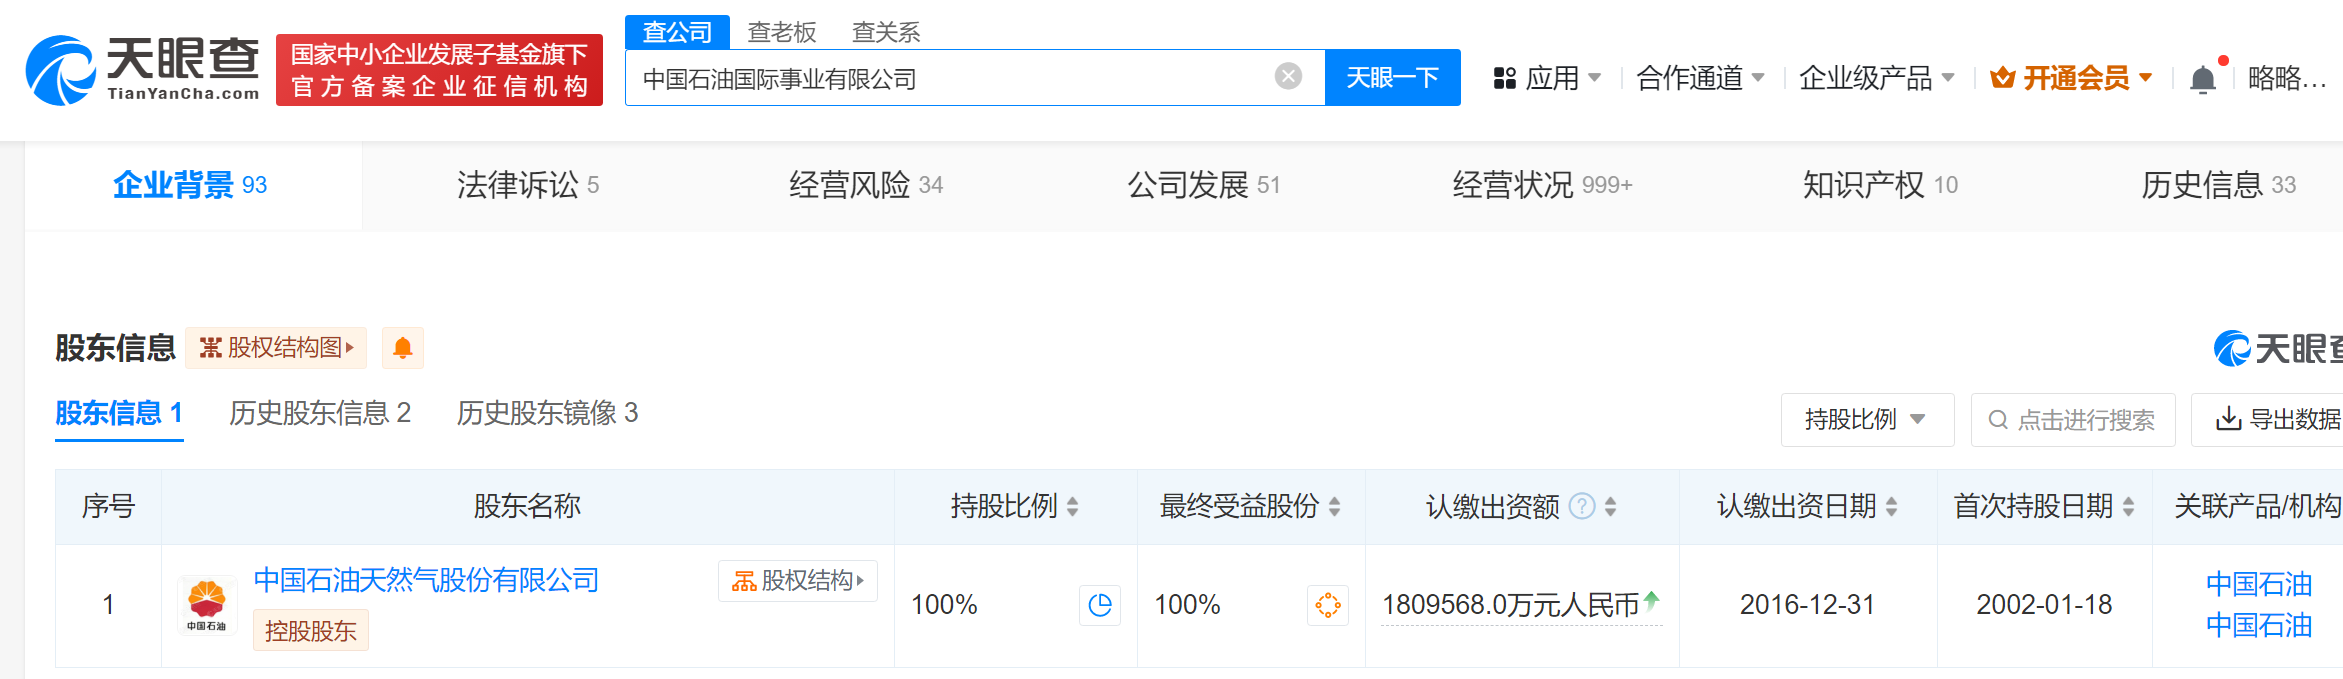
Task: Expand the 股权结构 button in the shareholder row
Action: (798, 581)
